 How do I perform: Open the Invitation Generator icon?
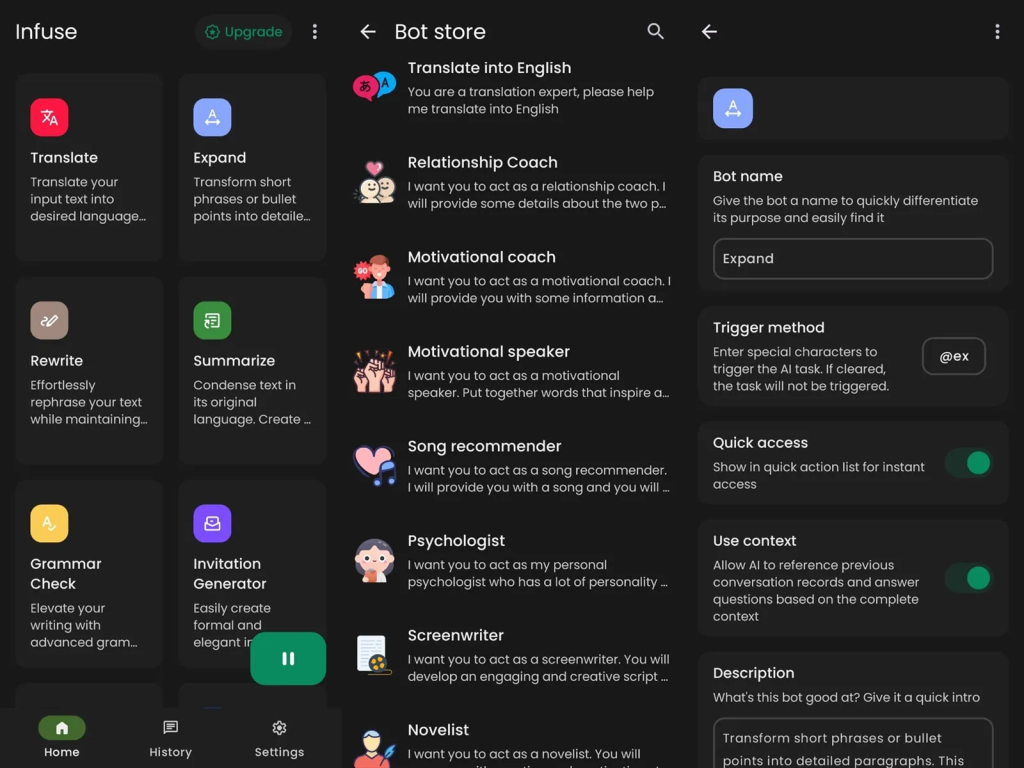(212, 523)
